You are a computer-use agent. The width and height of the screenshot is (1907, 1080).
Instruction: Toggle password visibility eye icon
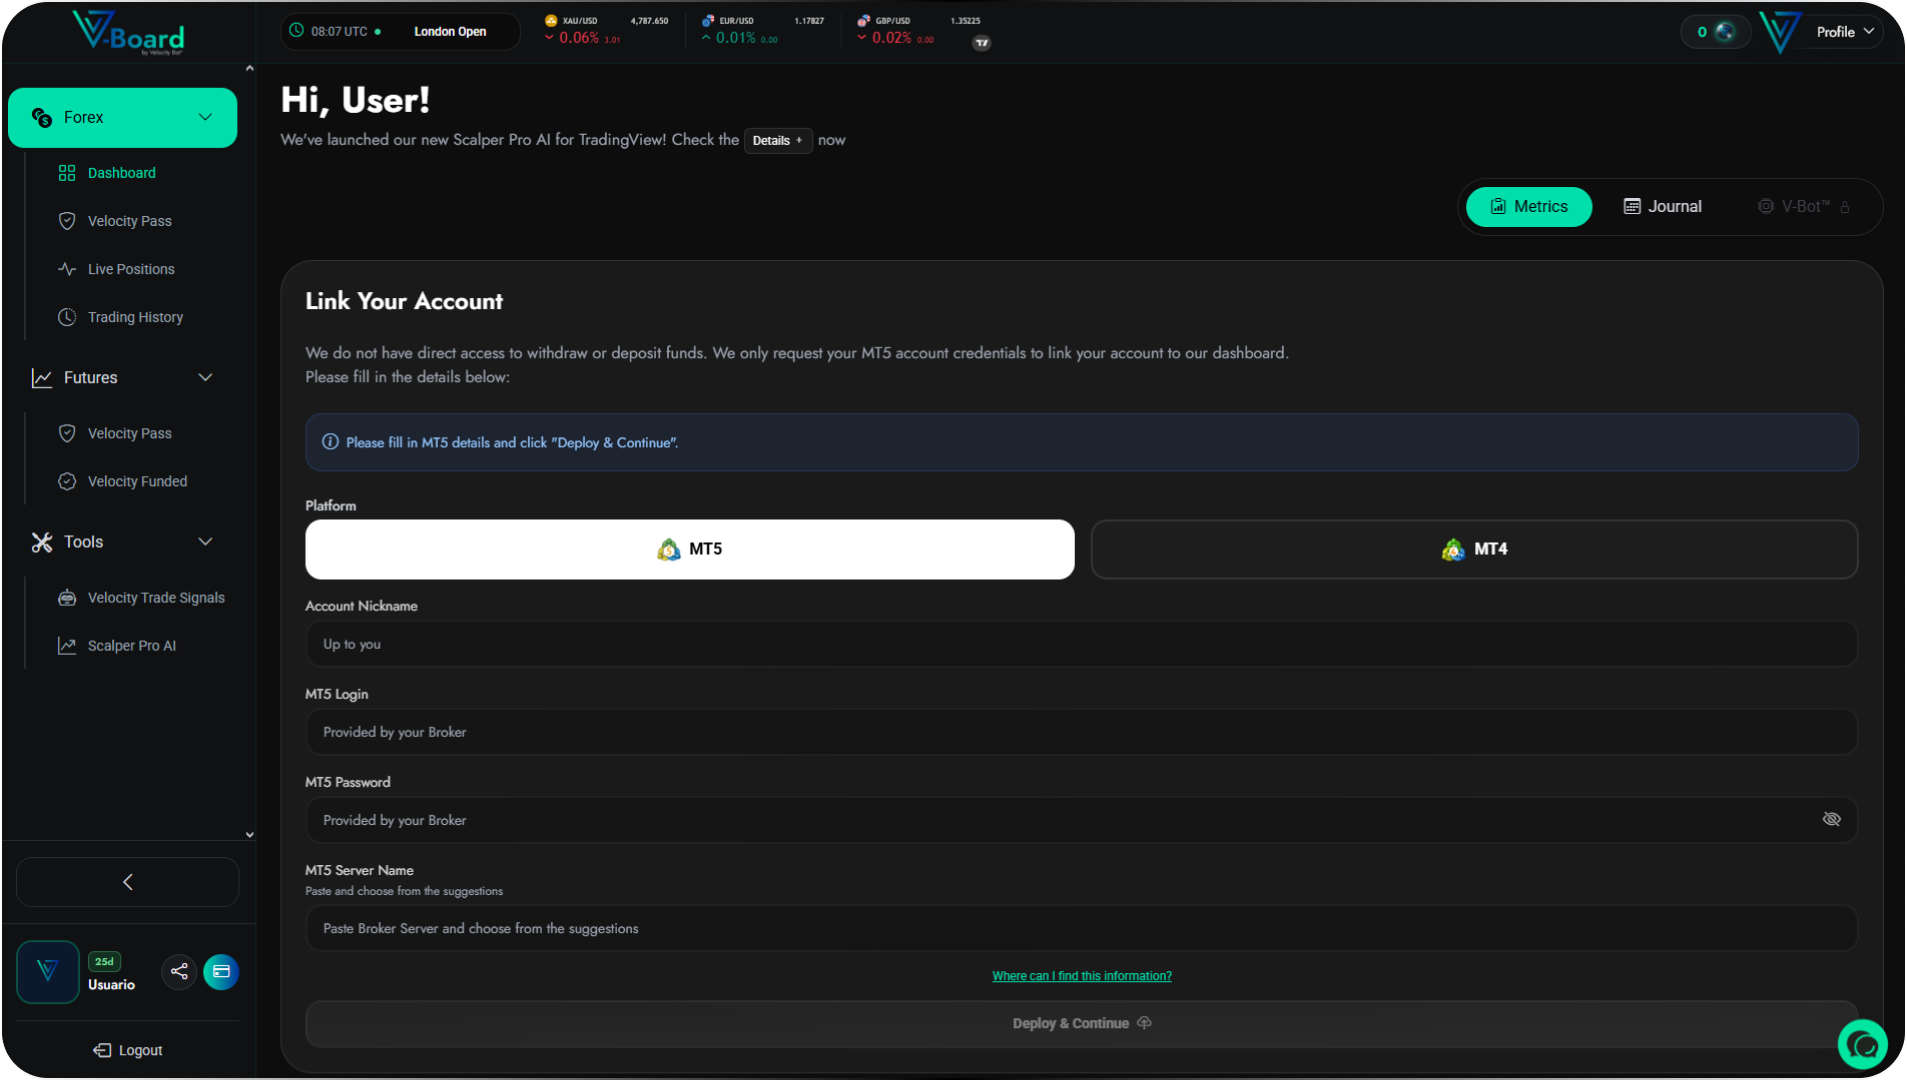pyautogui.click(x=1831, y=820)
